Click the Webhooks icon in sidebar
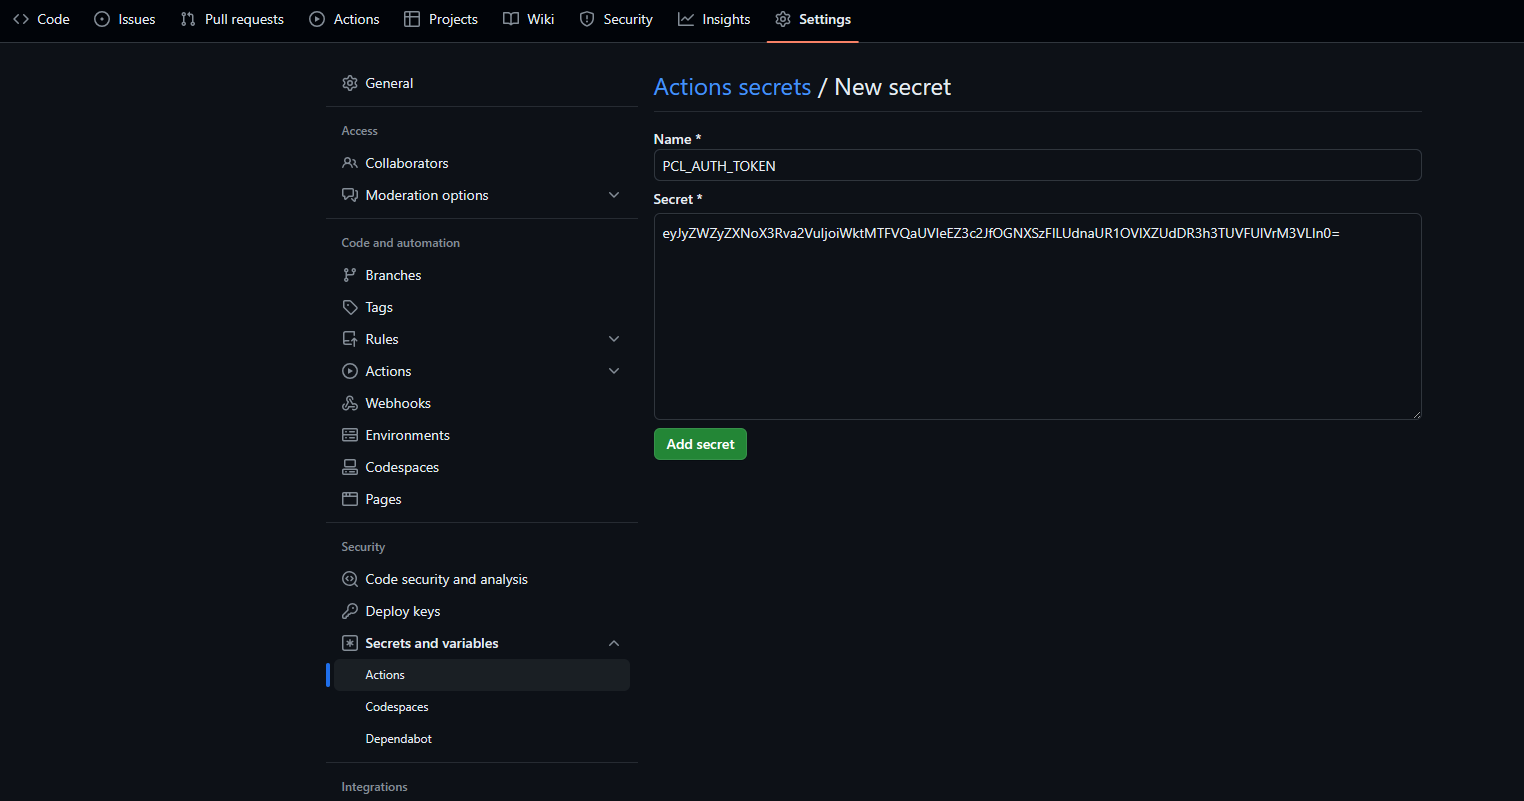The width and height of the screenshot is (1524, 801). click(349, 403)
